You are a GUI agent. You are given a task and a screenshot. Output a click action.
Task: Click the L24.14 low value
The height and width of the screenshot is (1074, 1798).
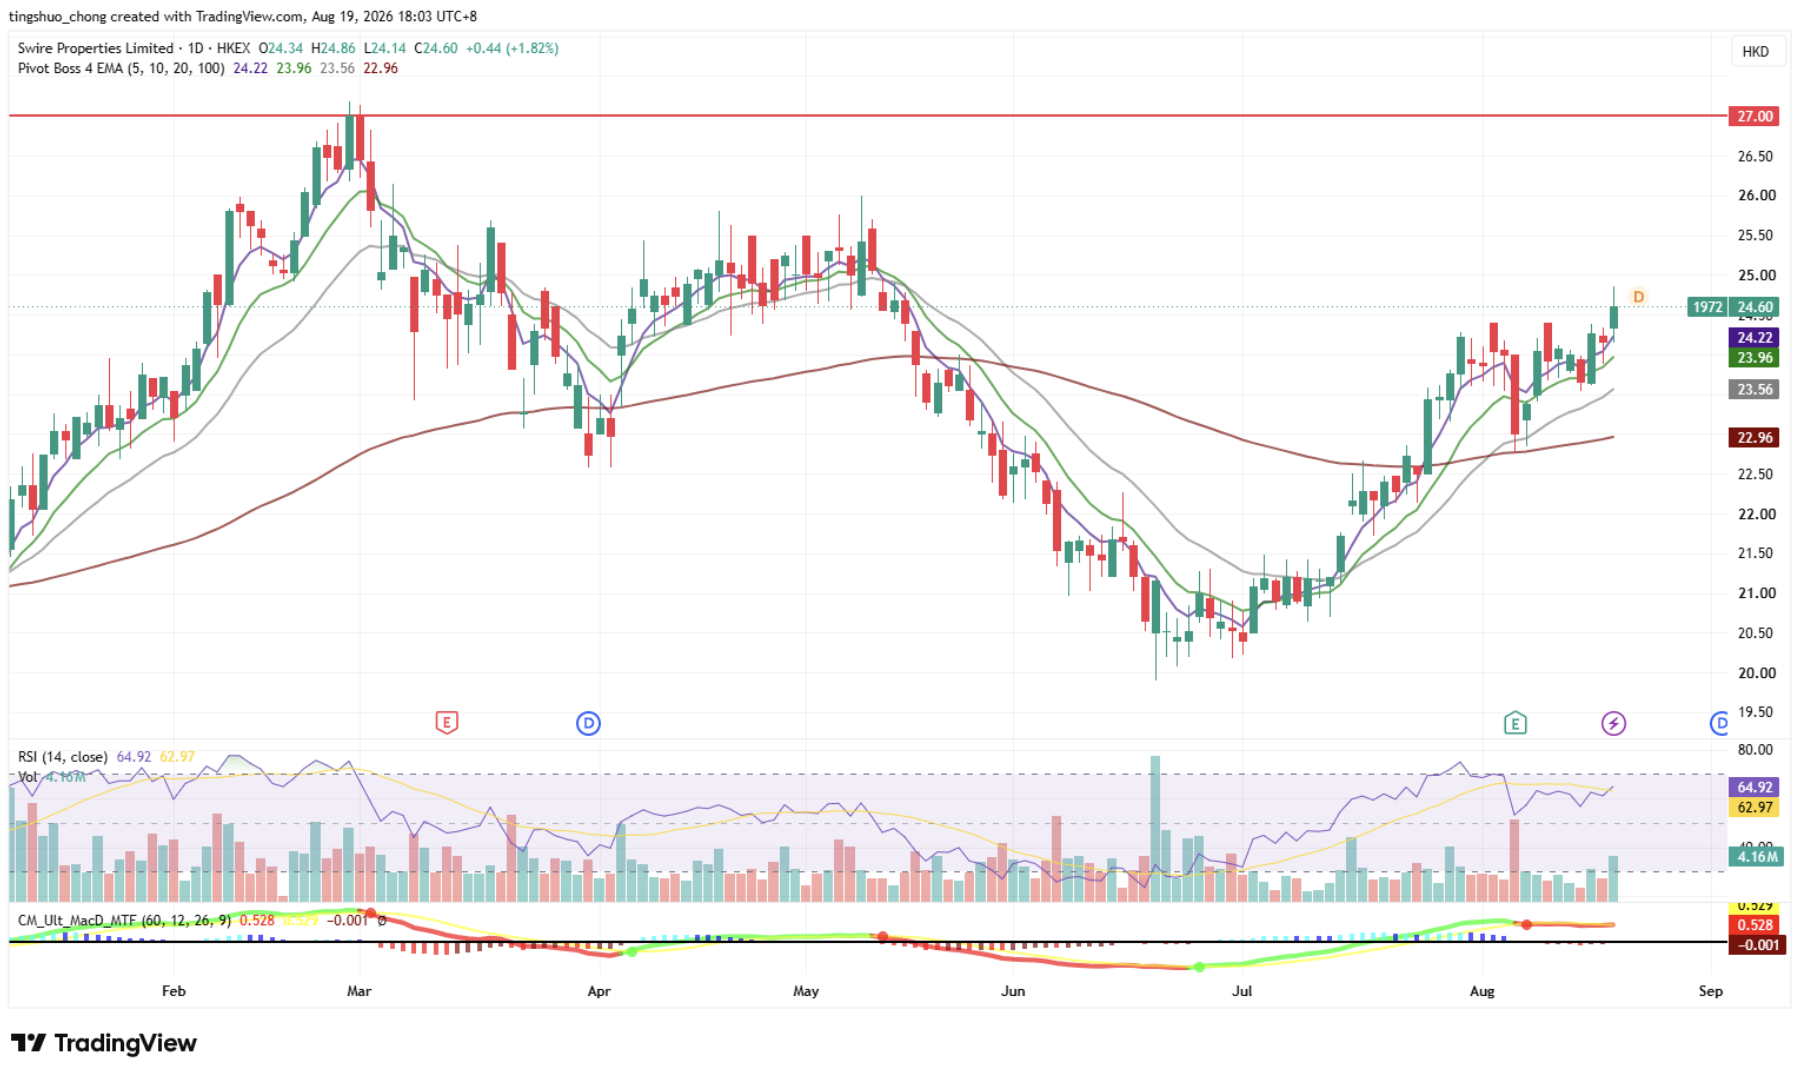pos(385,48)
